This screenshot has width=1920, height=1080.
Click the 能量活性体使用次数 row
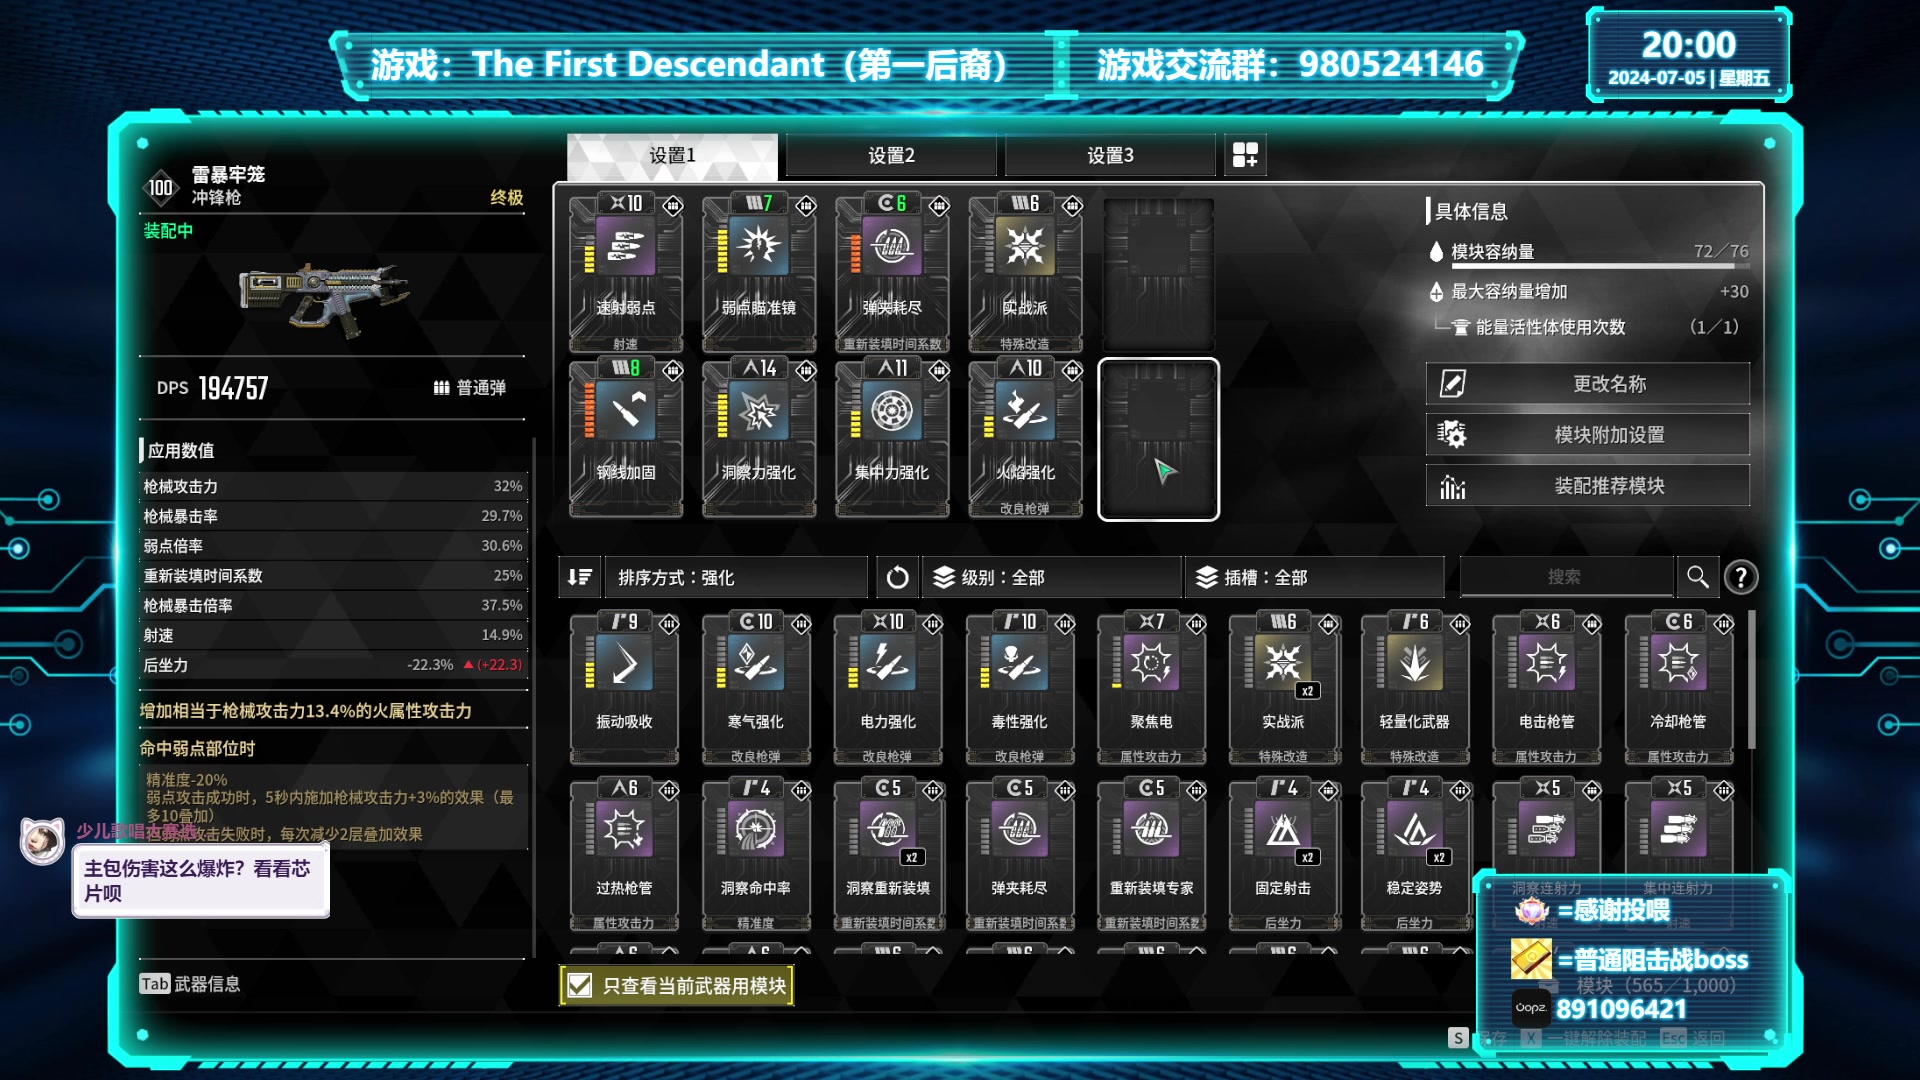pos(1590,327)
